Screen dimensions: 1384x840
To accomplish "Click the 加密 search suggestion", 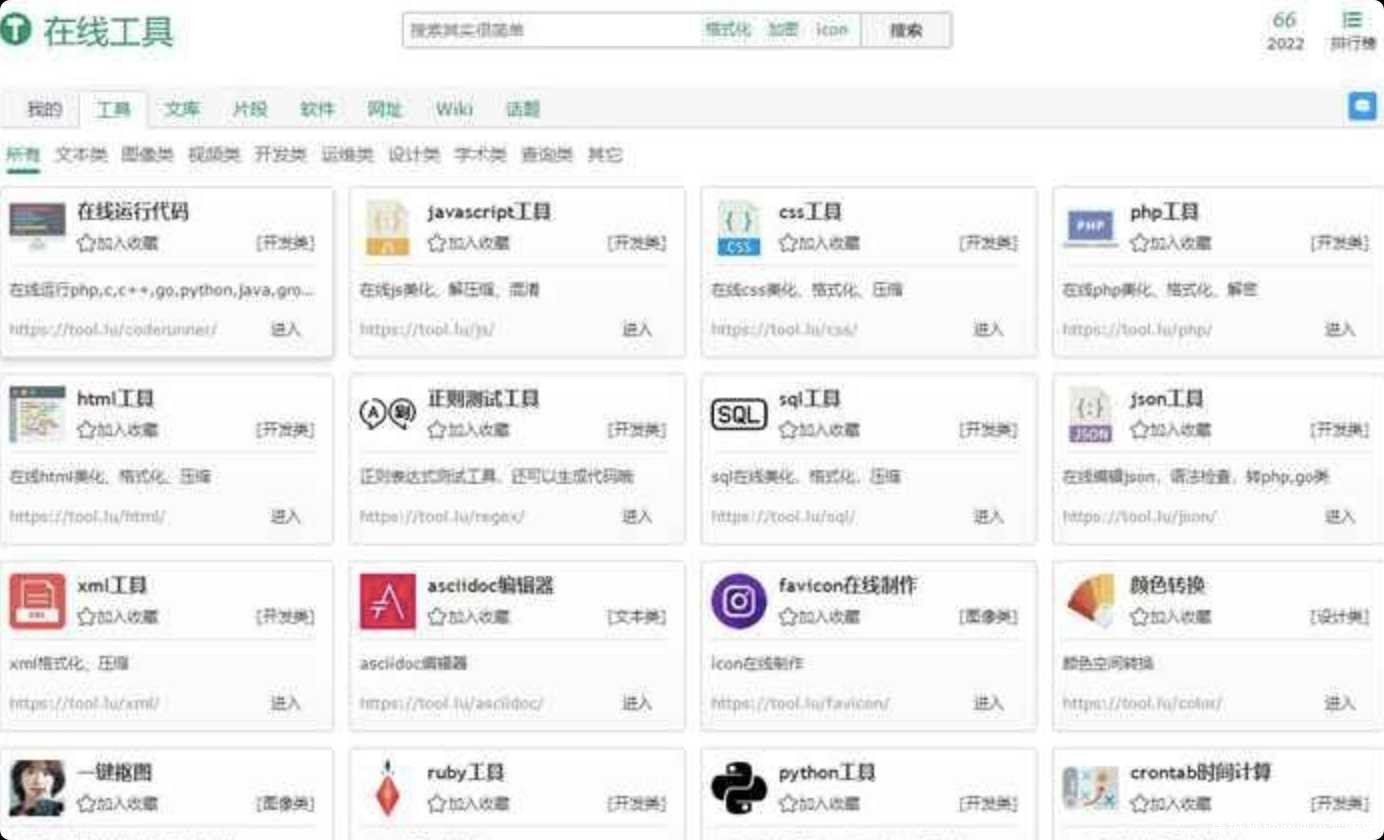I will tap(783, 30).
